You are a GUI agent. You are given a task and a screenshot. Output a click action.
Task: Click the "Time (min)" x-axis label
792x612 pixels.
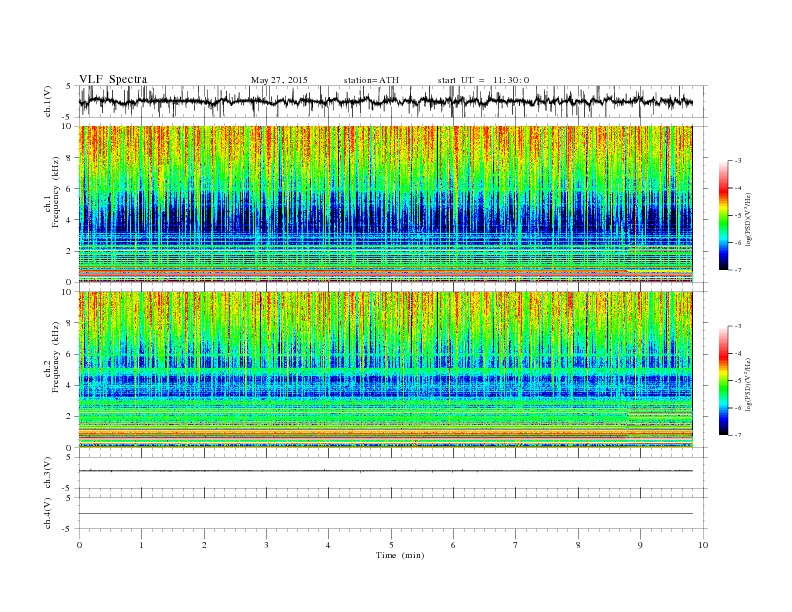pos(400,555)
